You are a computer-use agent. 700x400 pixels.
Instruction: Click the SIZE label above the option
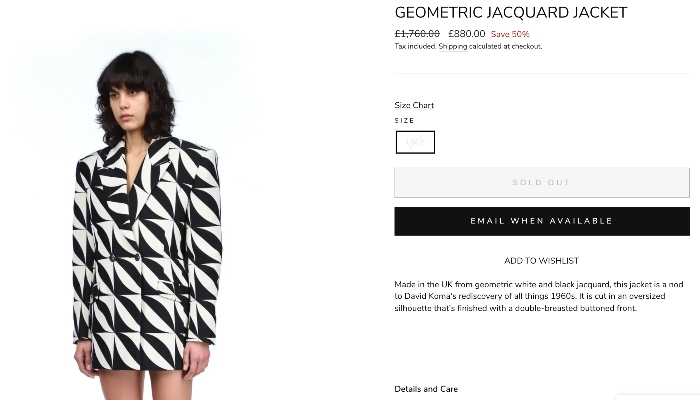point(404,121)
